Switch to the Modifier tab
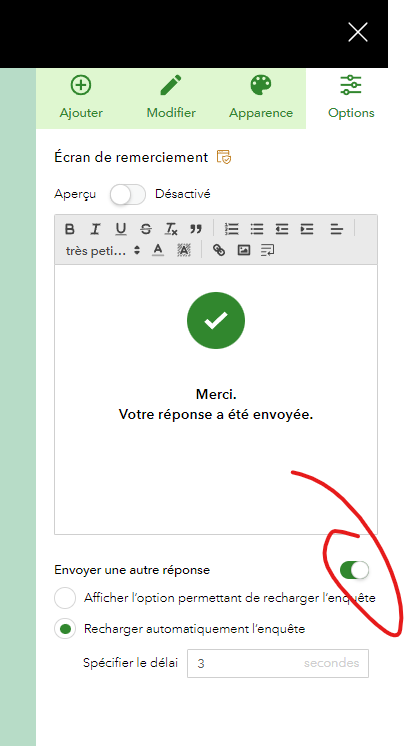The width and height of the screenshot is (406, 746). click(x=171, y=98)
